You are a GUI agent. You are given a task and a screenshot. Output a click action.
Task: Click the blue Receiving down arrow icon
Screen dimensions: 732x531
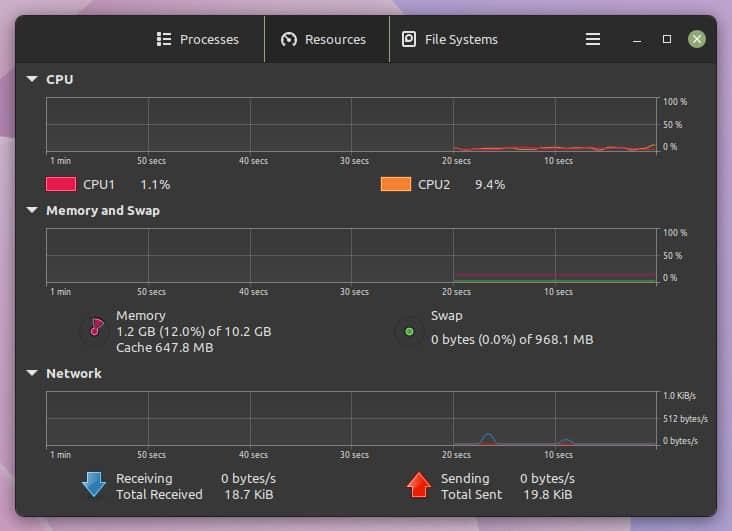pos(93,485)
